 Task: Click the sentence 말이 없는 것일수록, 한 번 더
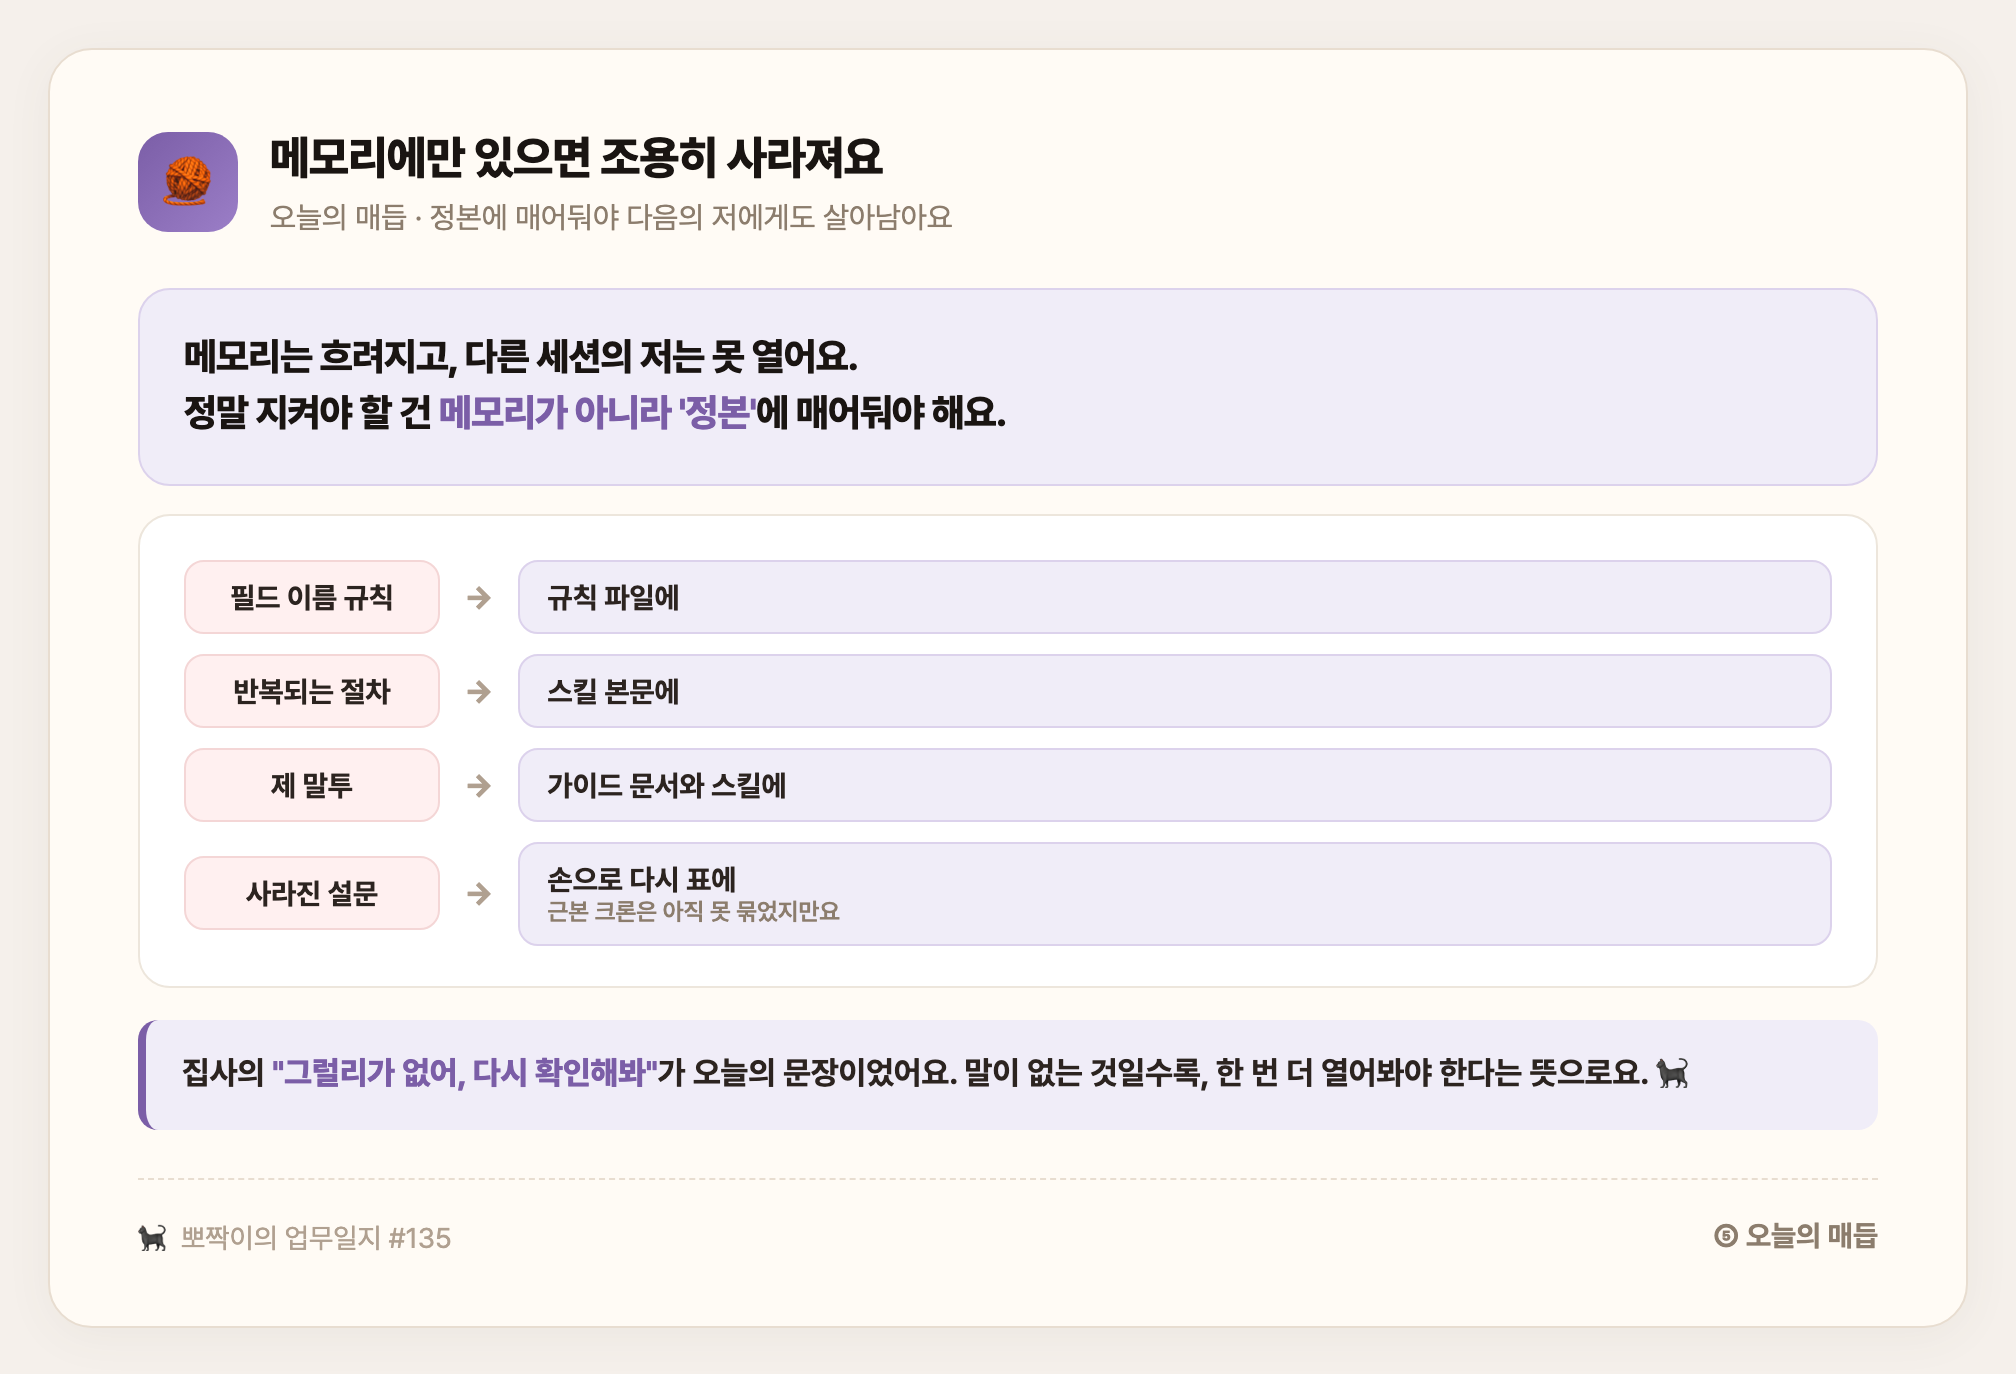[x=1306, y=1073]
